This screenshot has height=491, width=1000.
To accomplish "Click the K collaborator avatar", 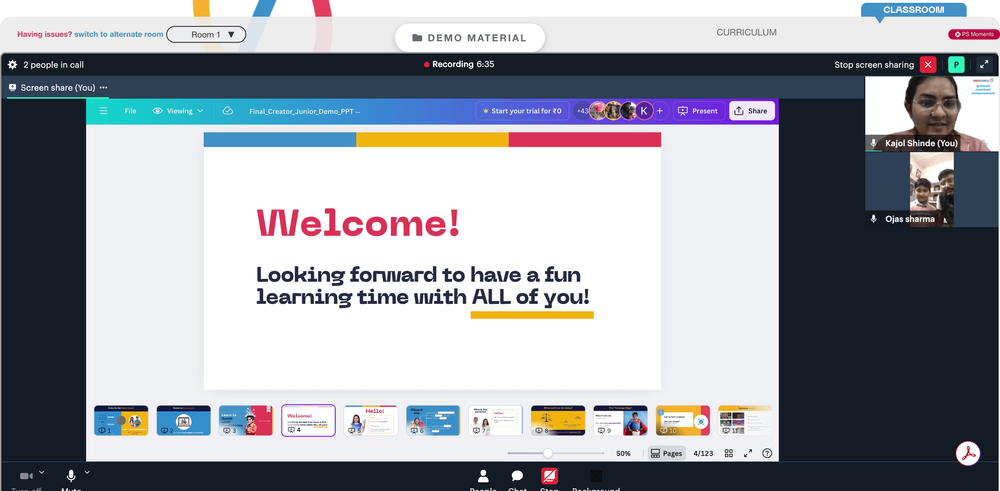I will click(644, 111).
